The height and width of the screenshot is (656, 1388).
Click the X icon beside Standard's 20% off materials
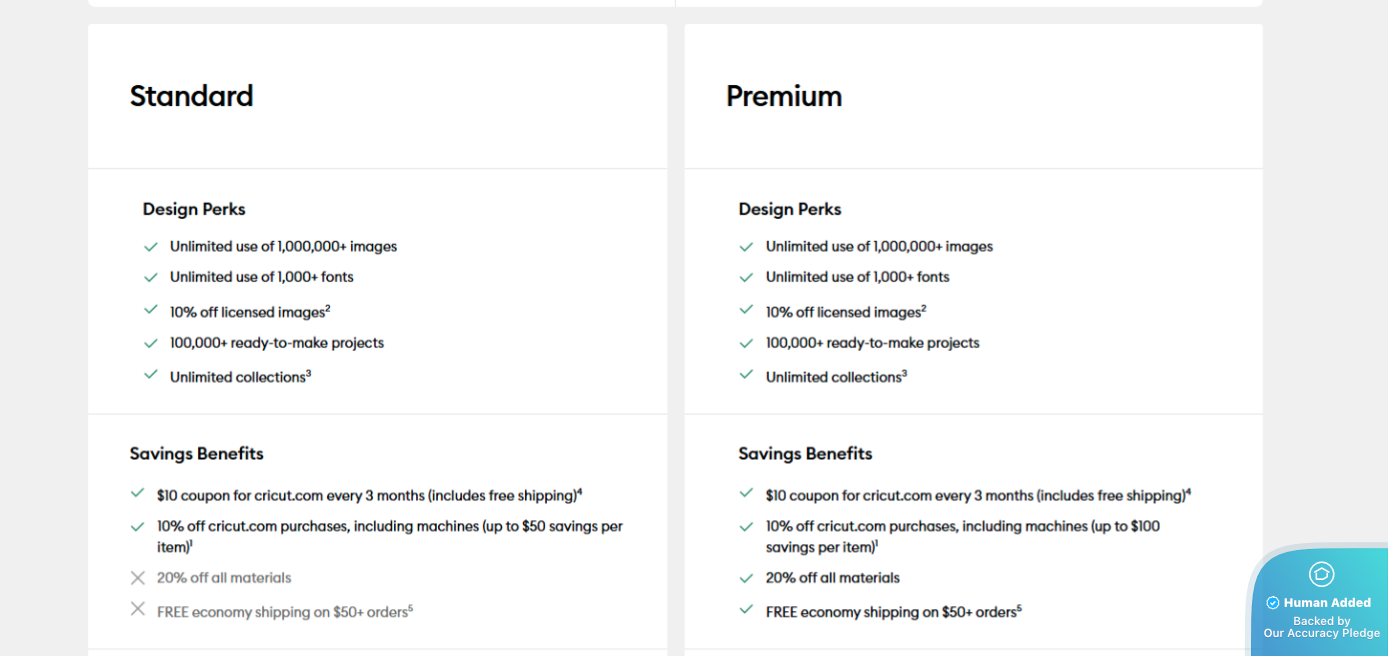tap(138, 578)
